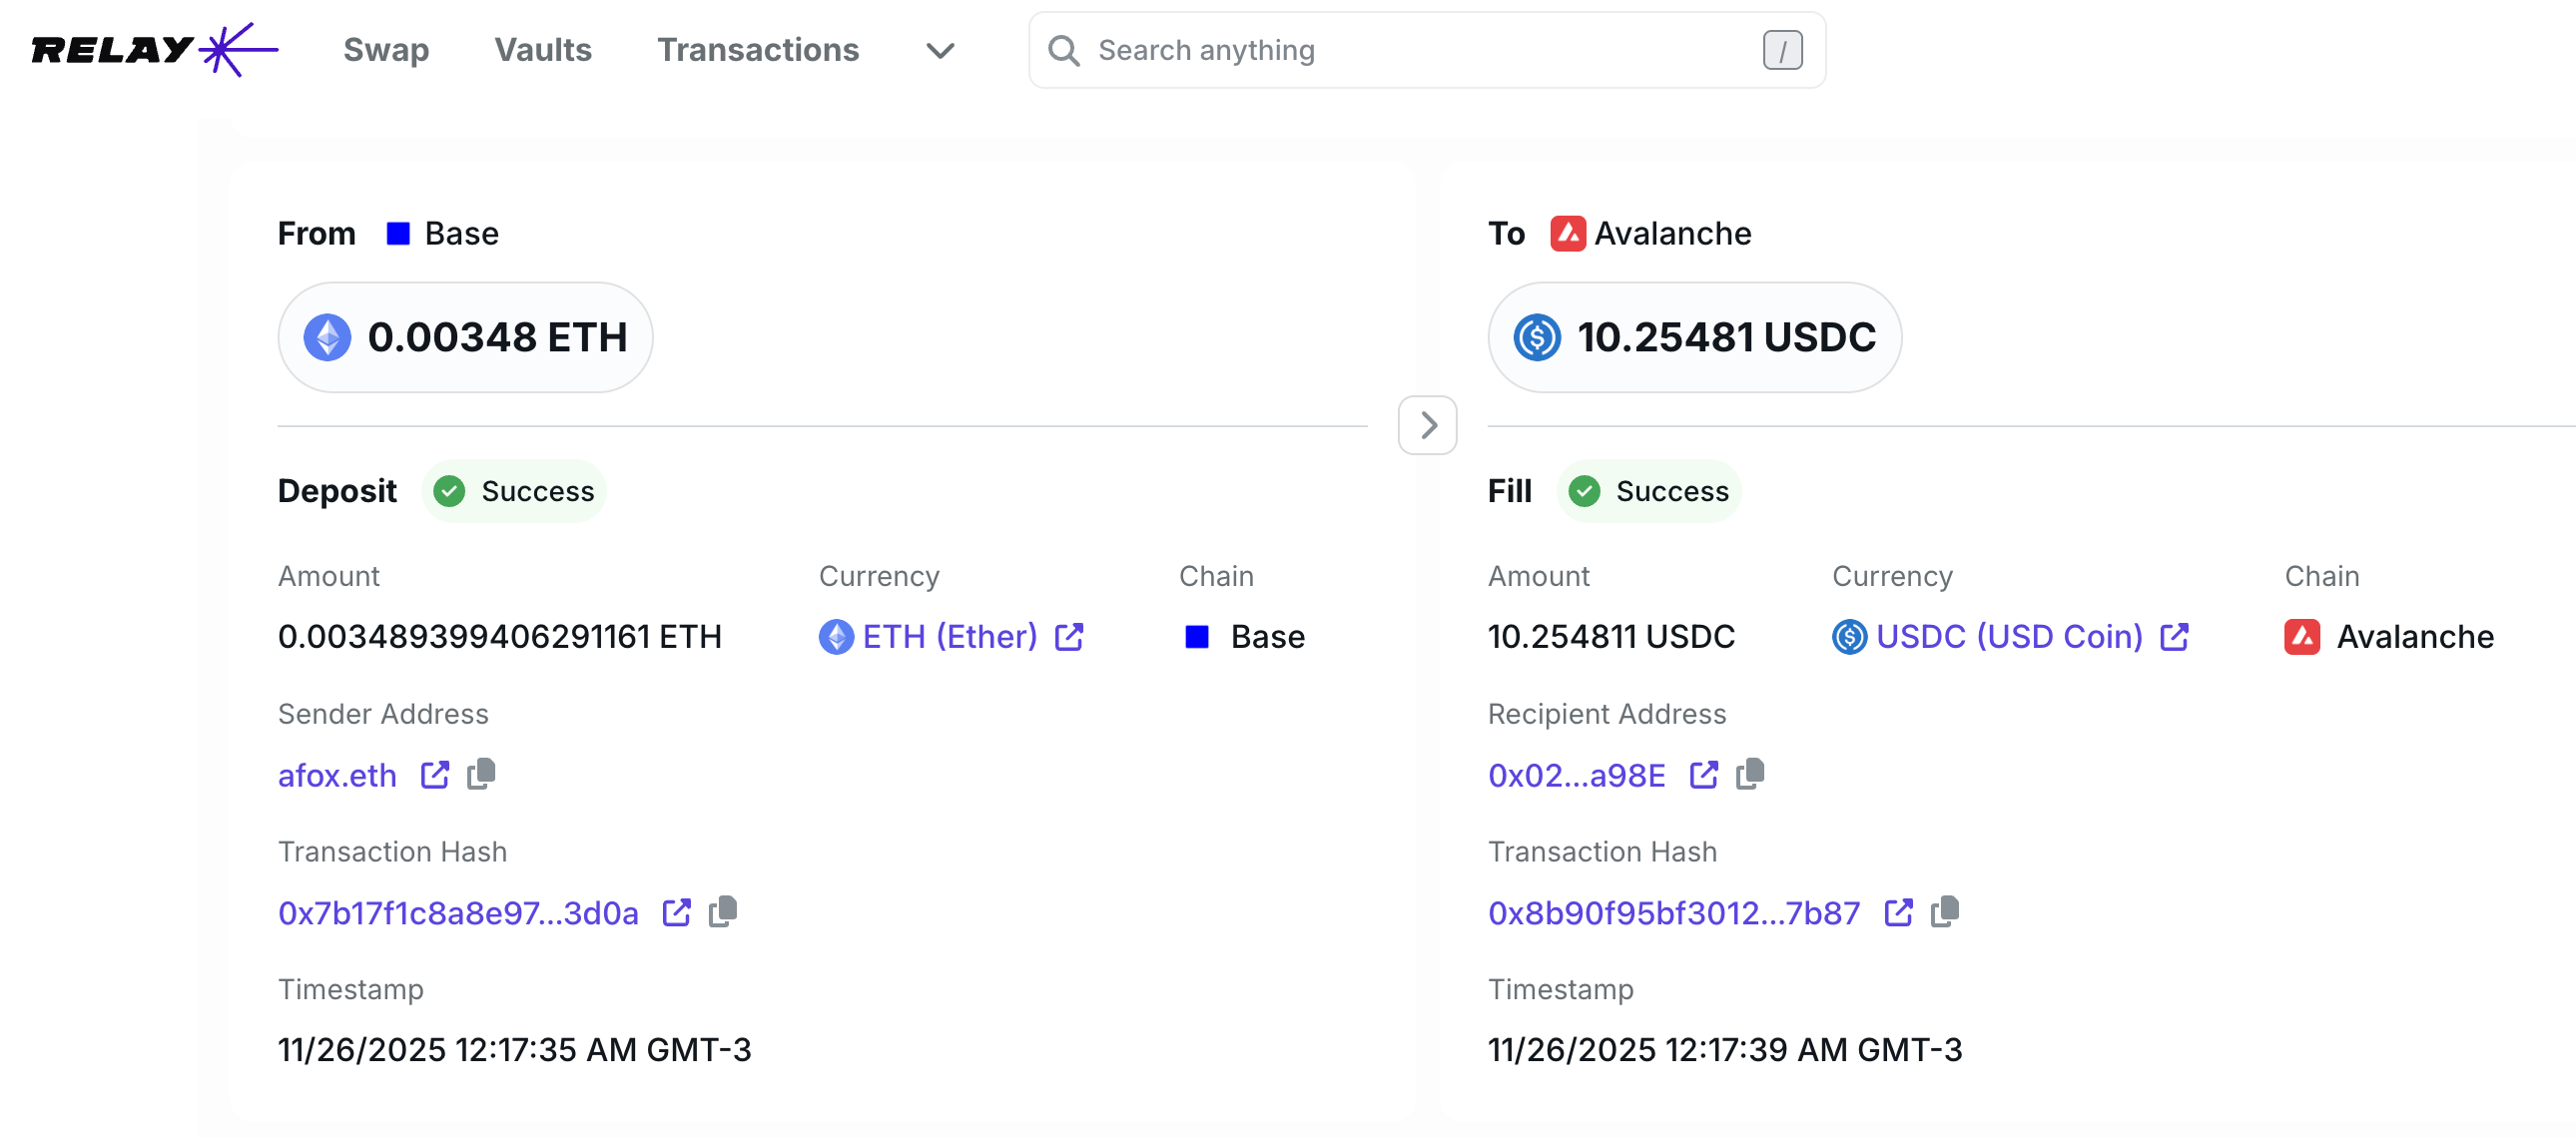This screenshot has width=2576, height=1138.
Task: Click the 0.00348 ETH amount pill
Action: click(466, 337)
